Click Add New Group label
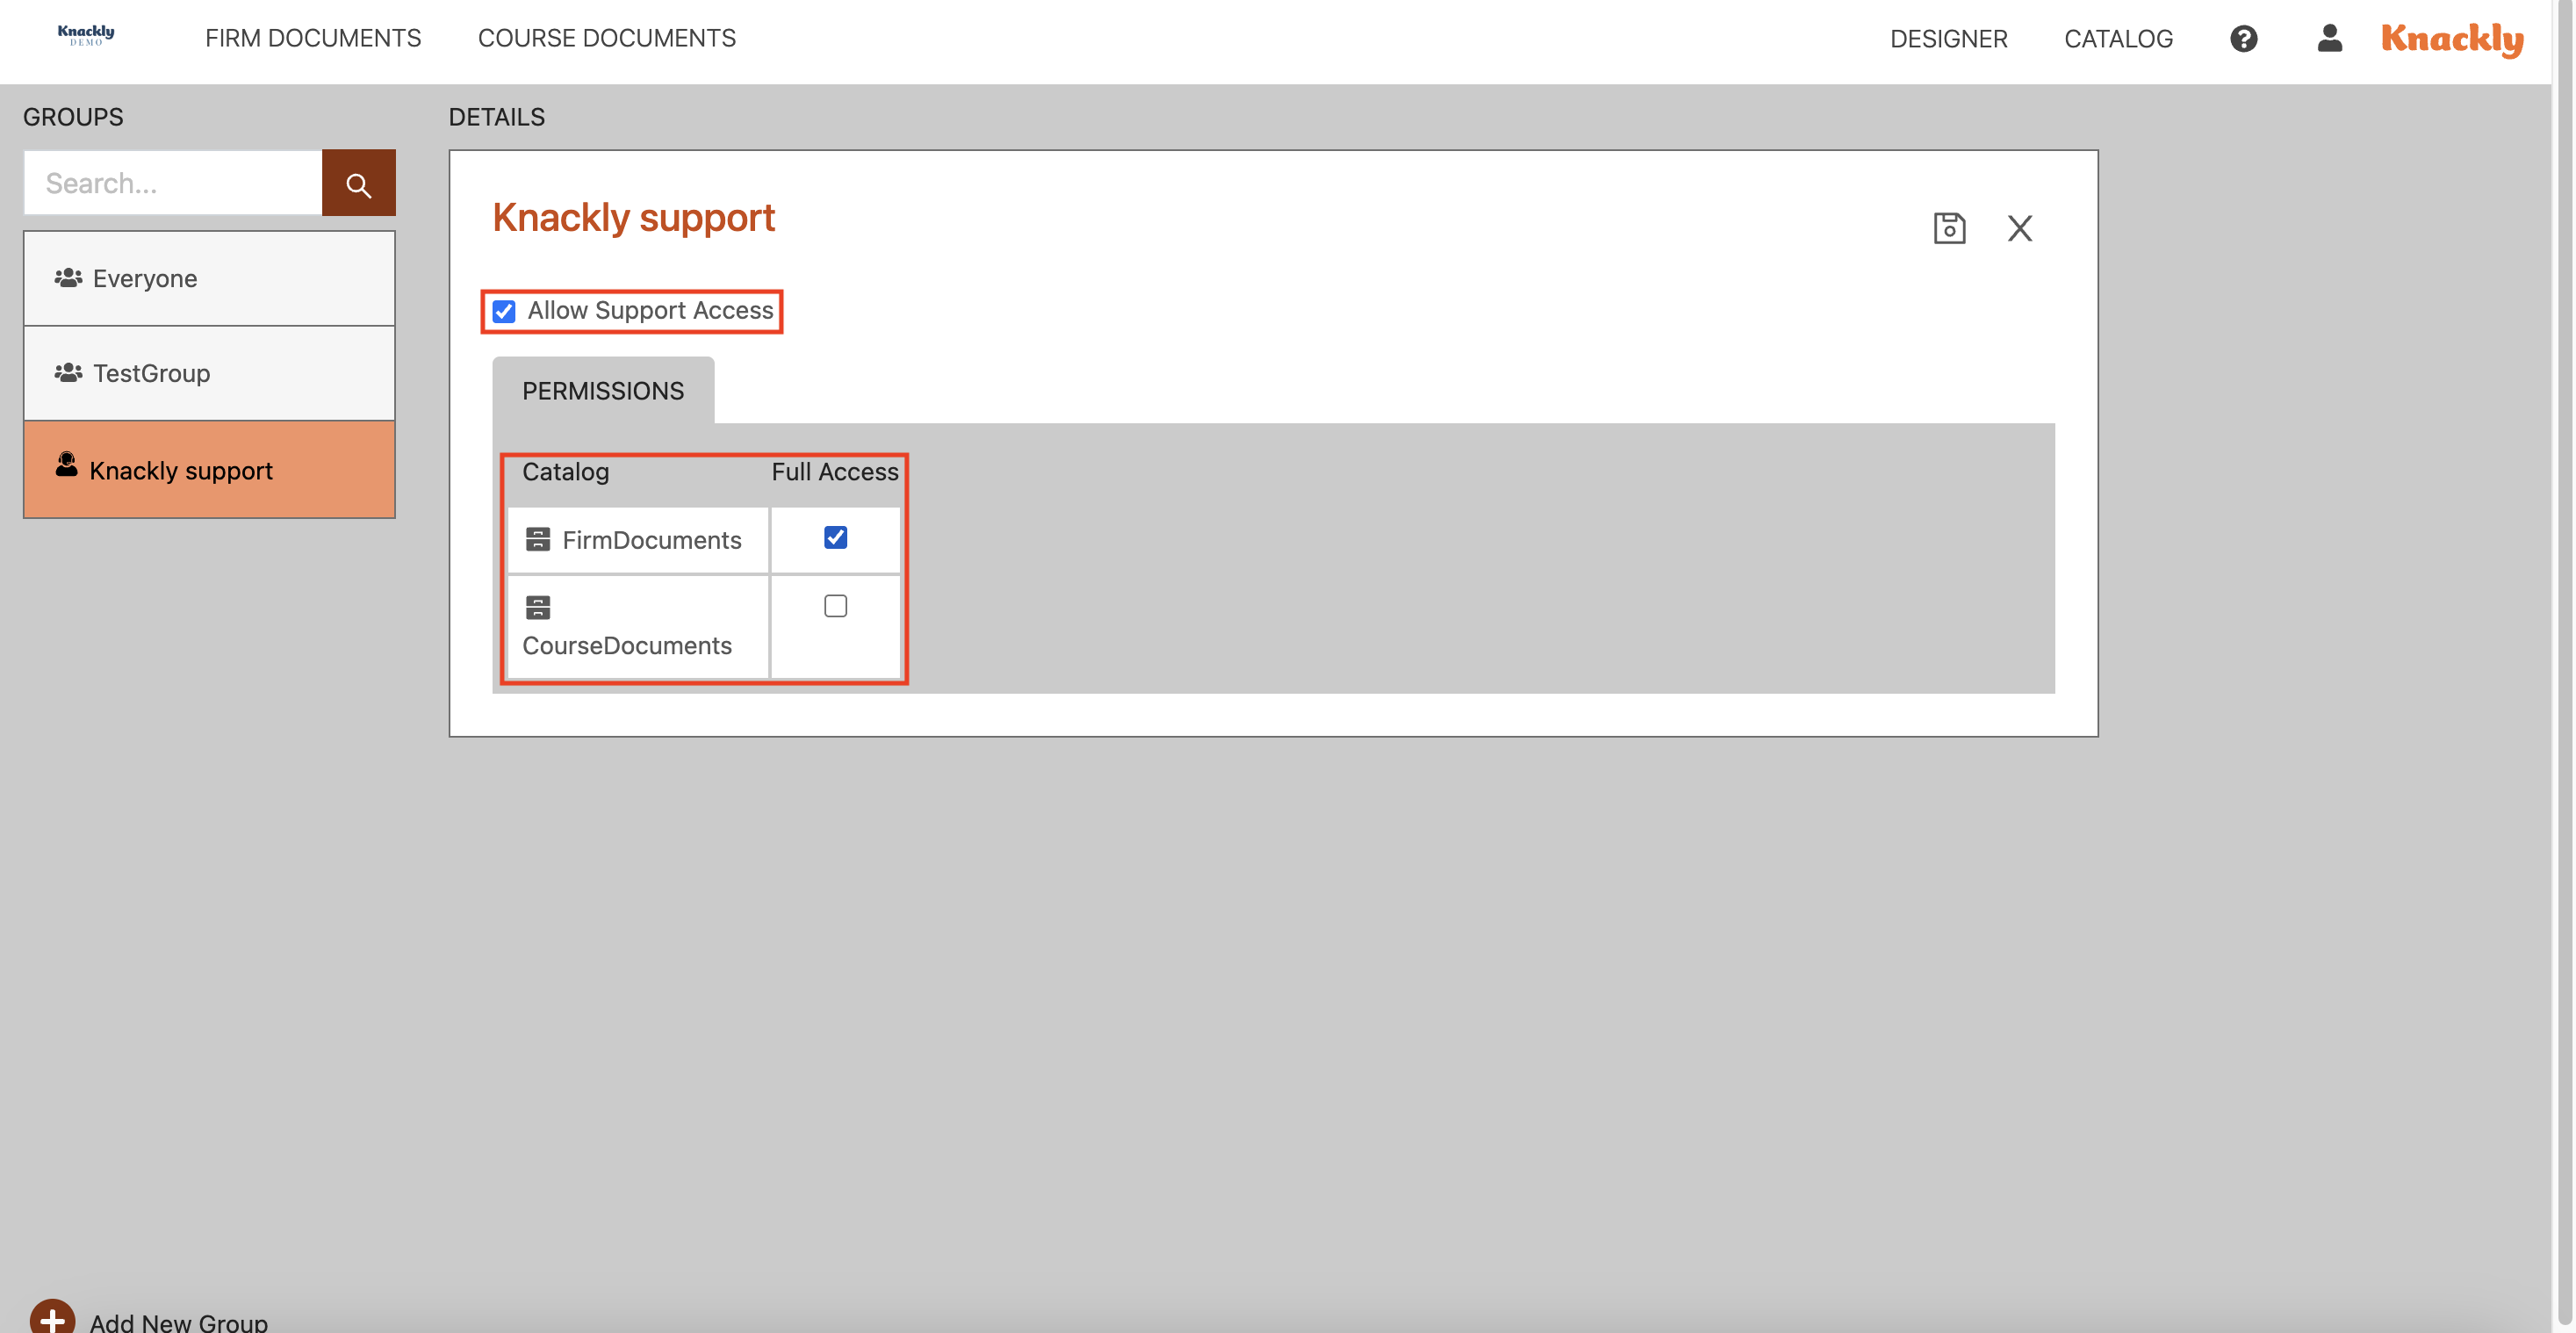Screen dimensions: 2576x1333 coord(179,1322)
